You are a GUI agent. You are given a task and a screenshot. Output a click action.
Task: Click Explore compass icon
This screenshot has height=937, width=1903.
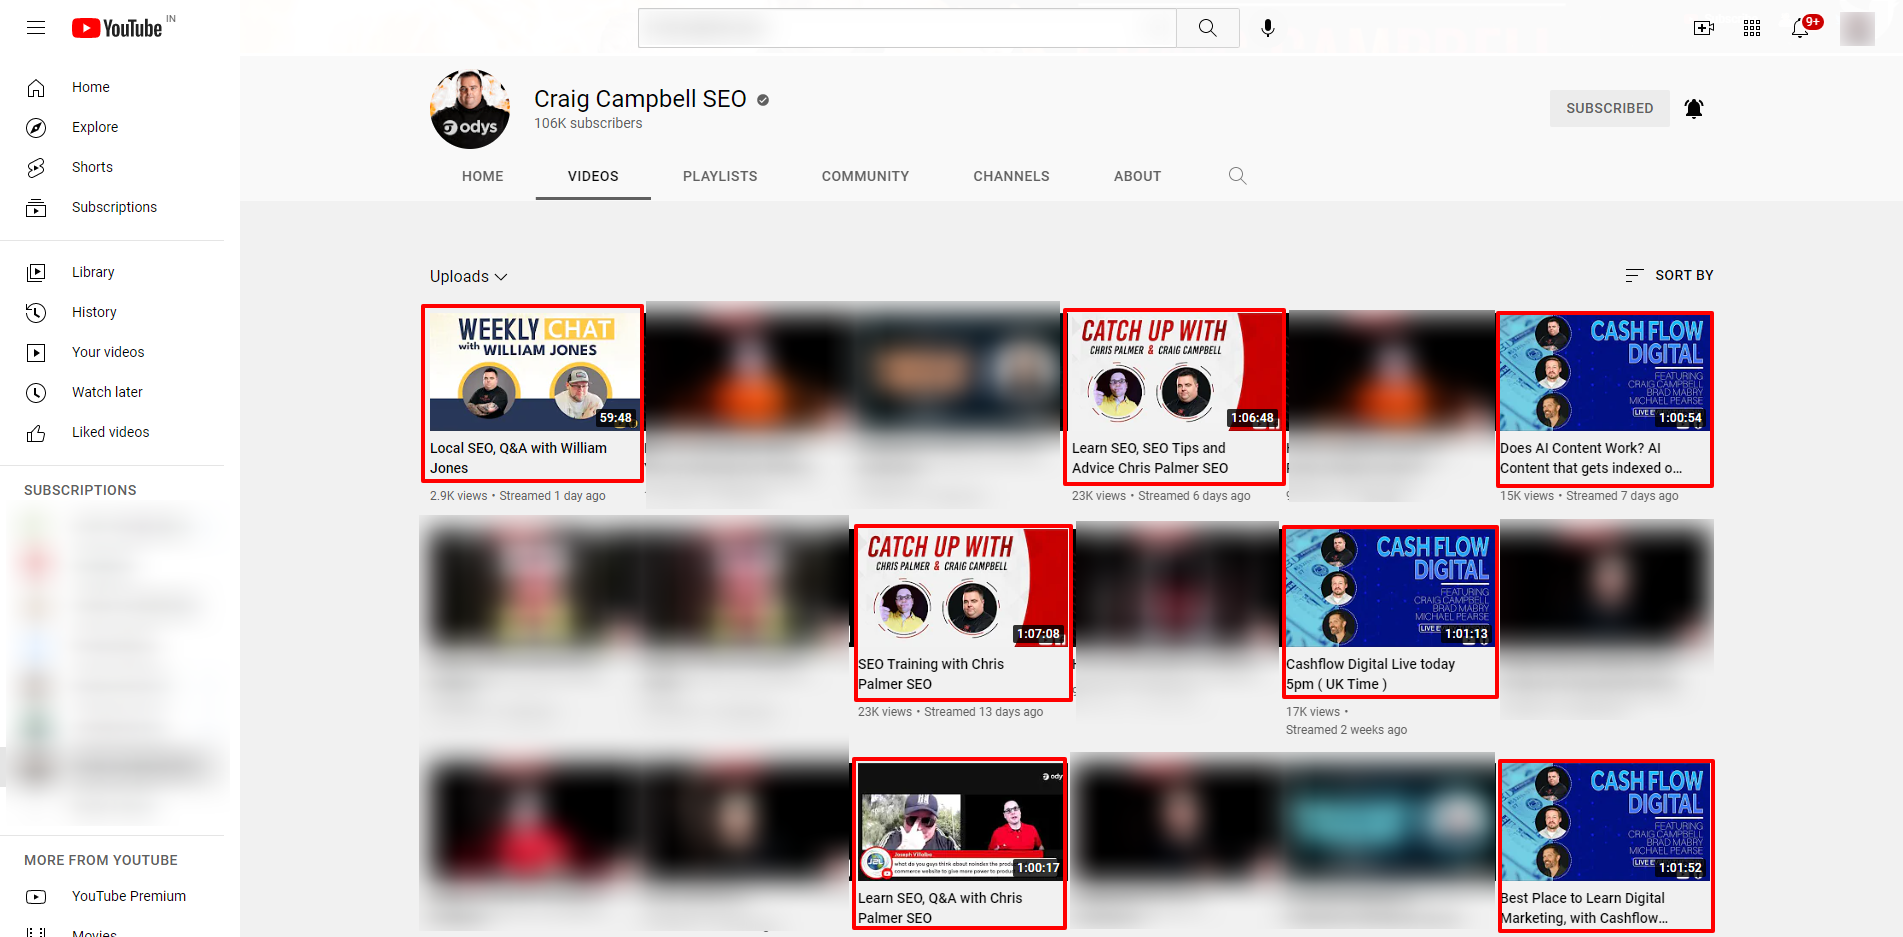(x=36, y=128)
